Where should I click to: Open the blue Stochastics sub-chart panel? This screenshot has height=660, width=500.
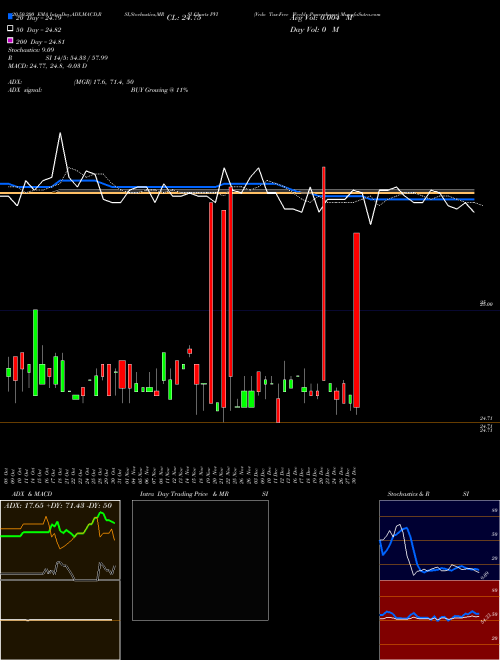(439, 540)
